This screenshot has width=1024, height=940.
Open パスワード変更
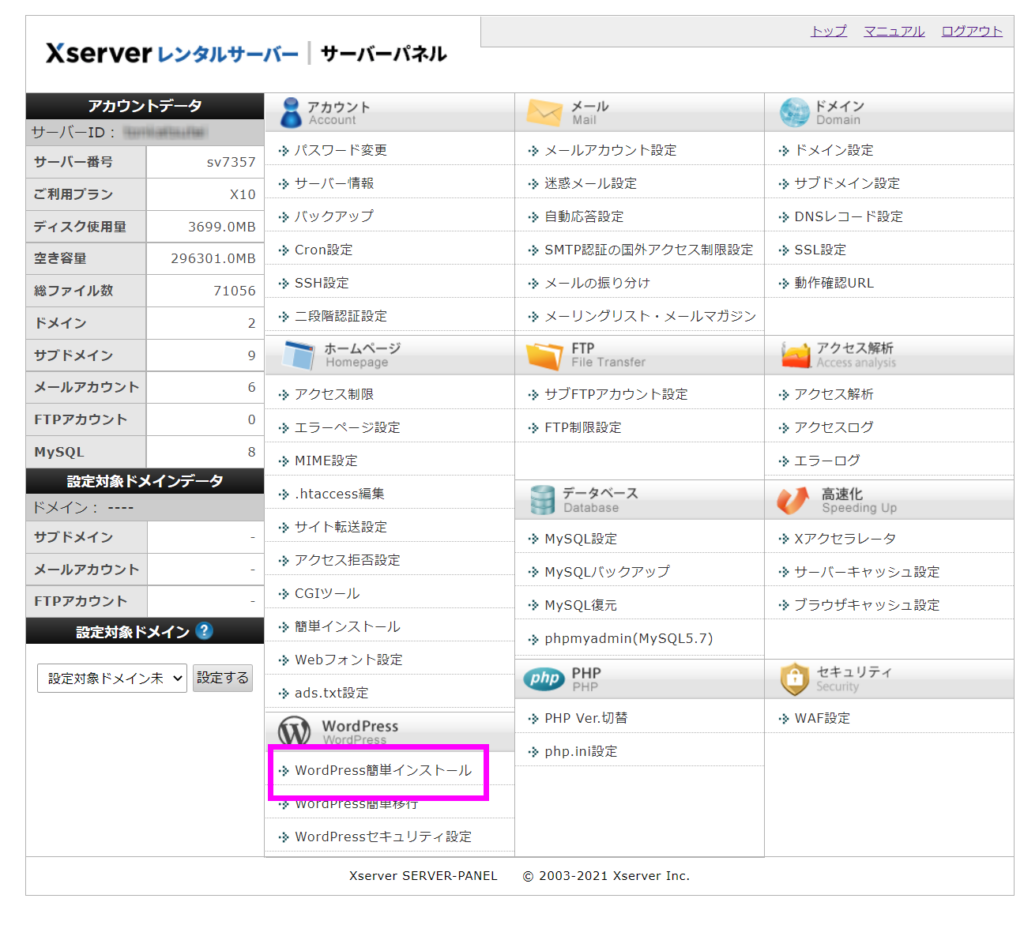coord(340,150)
